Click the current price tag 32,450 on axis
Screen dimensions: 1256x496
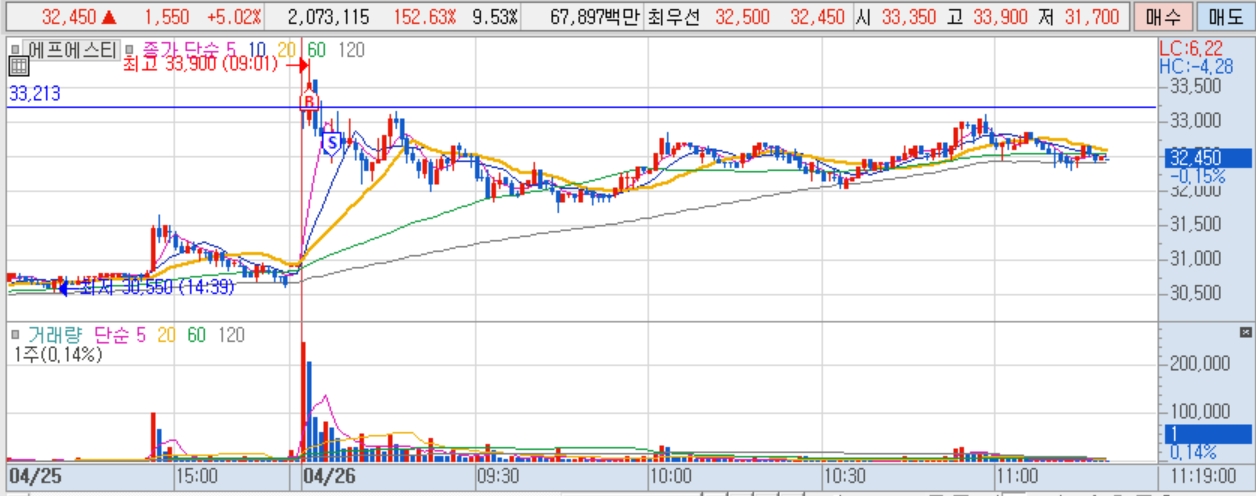point(1208,158)
